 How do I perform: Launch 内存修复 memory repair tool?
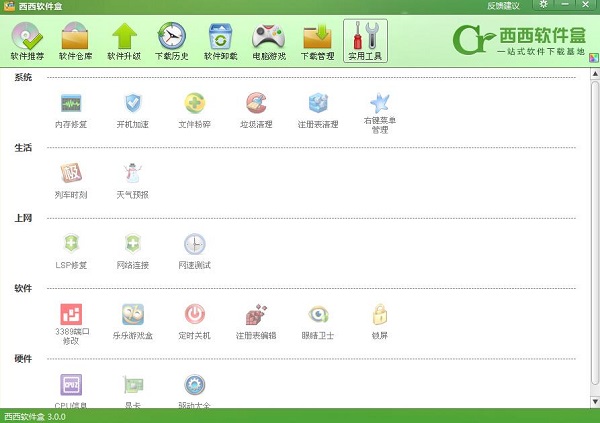[71, 111]
